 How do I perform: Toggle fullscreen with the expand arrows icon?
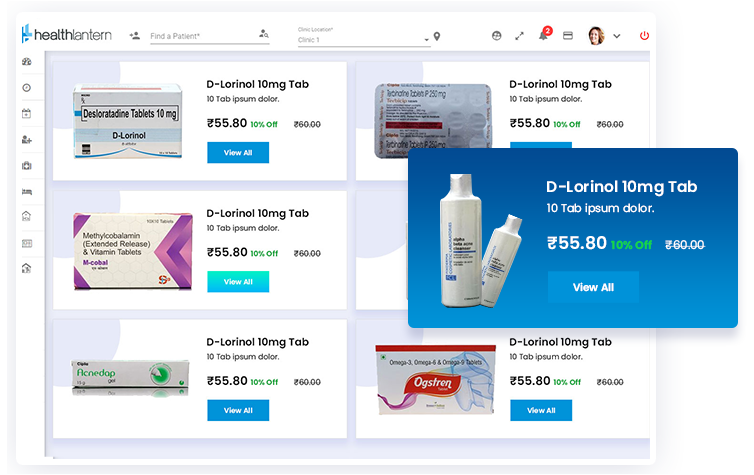(x=519, y=36)
